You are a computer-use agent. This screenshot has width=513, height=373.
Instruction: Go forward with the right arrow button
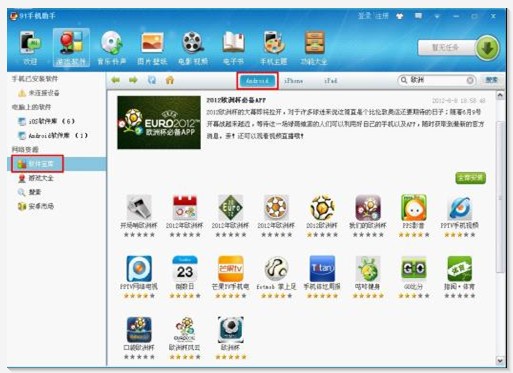(133, 80)
